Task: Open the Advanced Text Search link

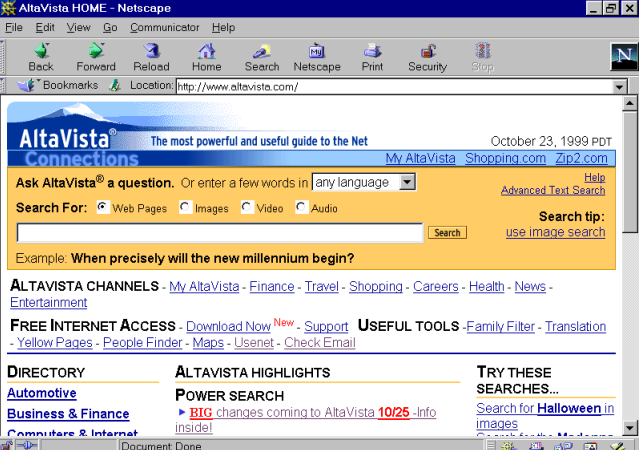Action: pyautogui.click(x=553, y=190)
